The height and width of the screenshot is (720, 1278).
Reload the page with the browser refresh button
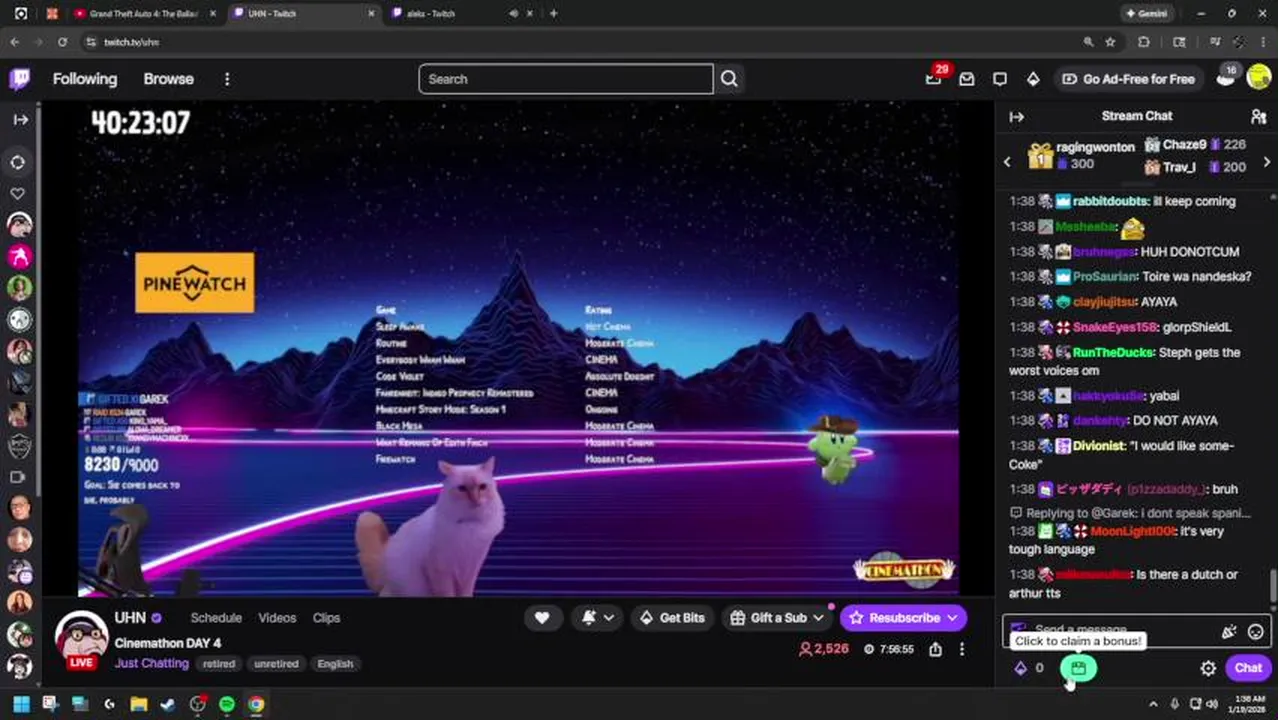point(62,42)
